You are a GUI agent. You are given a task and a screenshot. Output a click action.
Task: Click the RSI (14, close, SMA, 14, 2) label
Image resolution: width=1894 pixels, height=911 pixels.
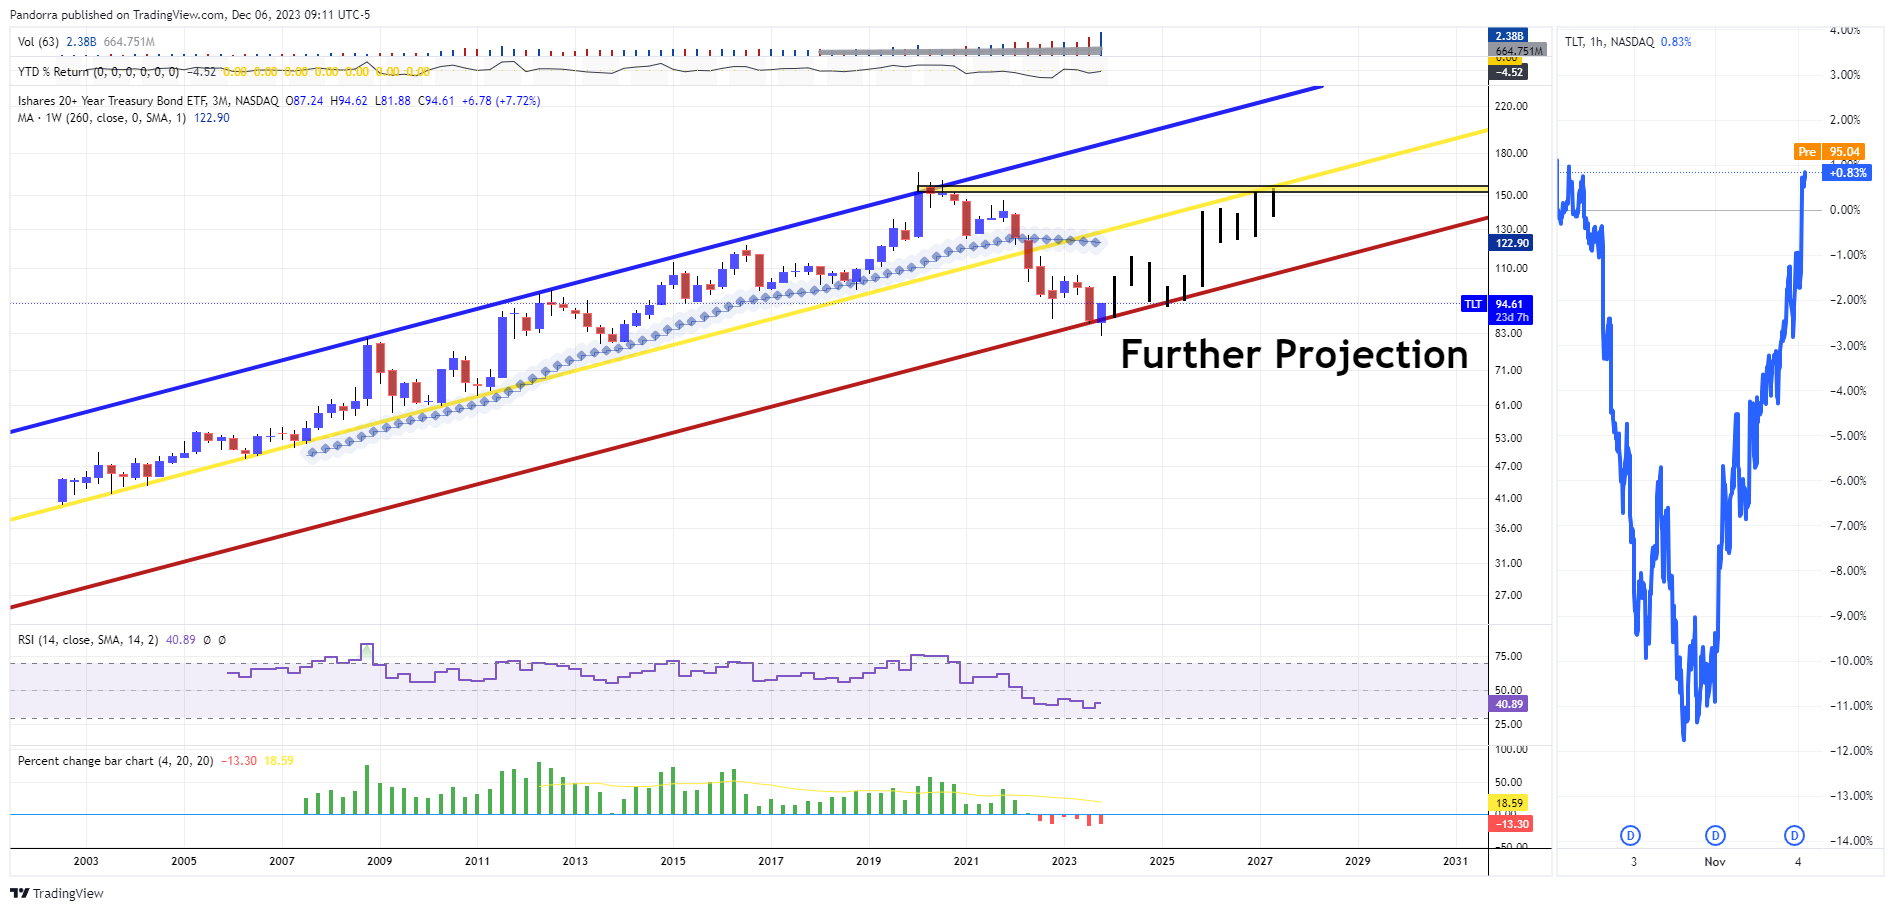tap(88, 640)
